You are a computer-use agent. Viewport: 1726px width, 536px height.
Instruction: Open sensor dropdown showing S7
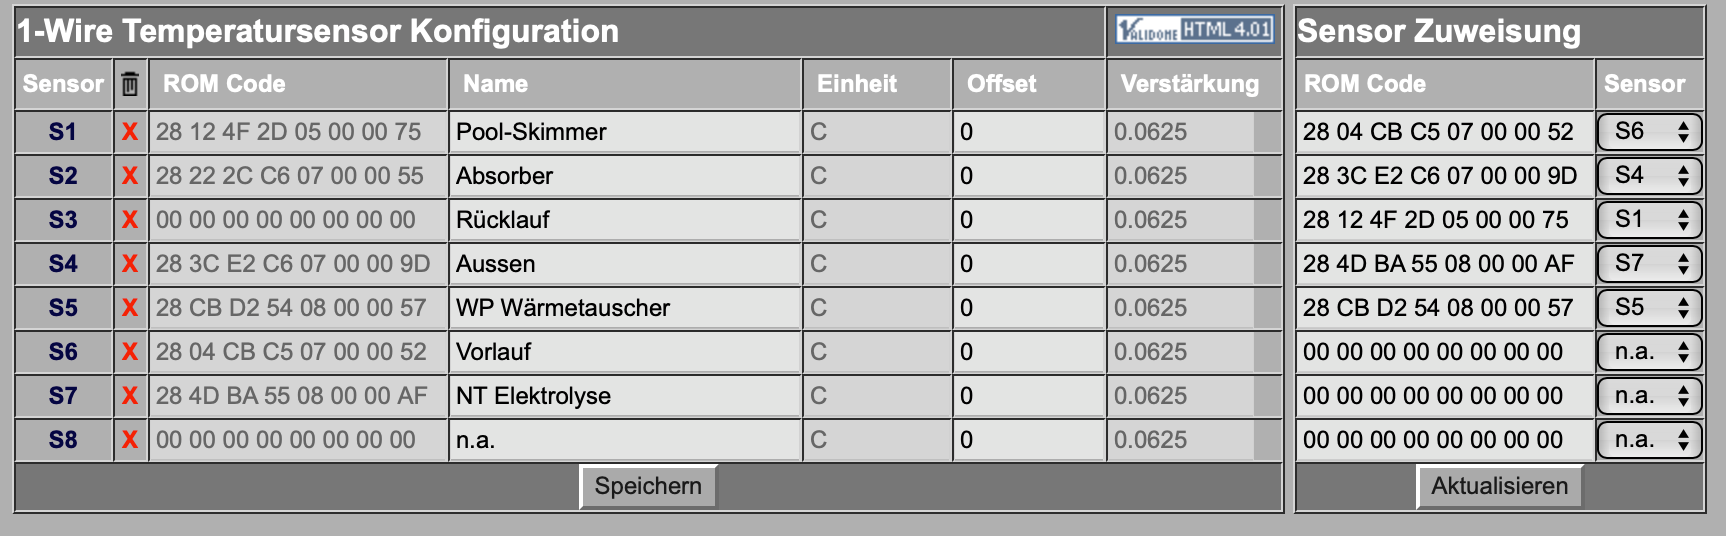click(1650, 264)
